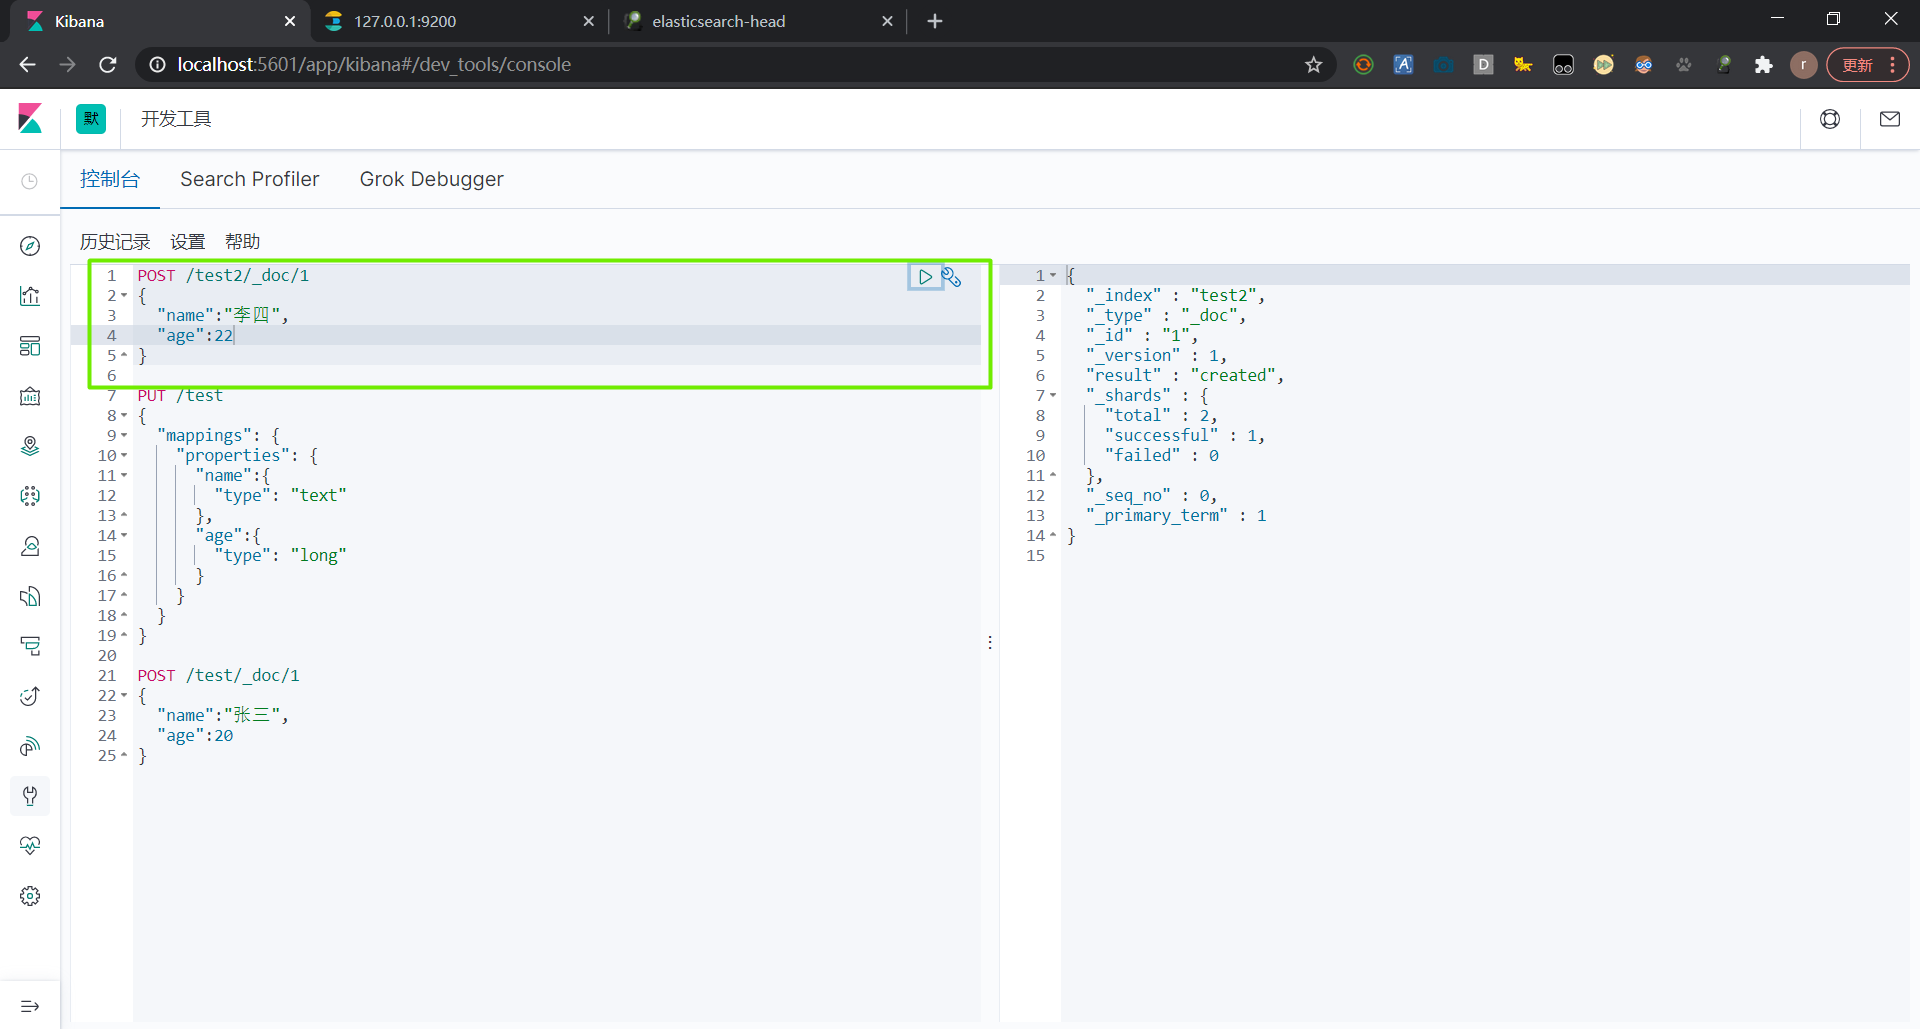Open 帮助 help link
The width and height of the screenshot is (1921, 1029).
tap(243, 242)
